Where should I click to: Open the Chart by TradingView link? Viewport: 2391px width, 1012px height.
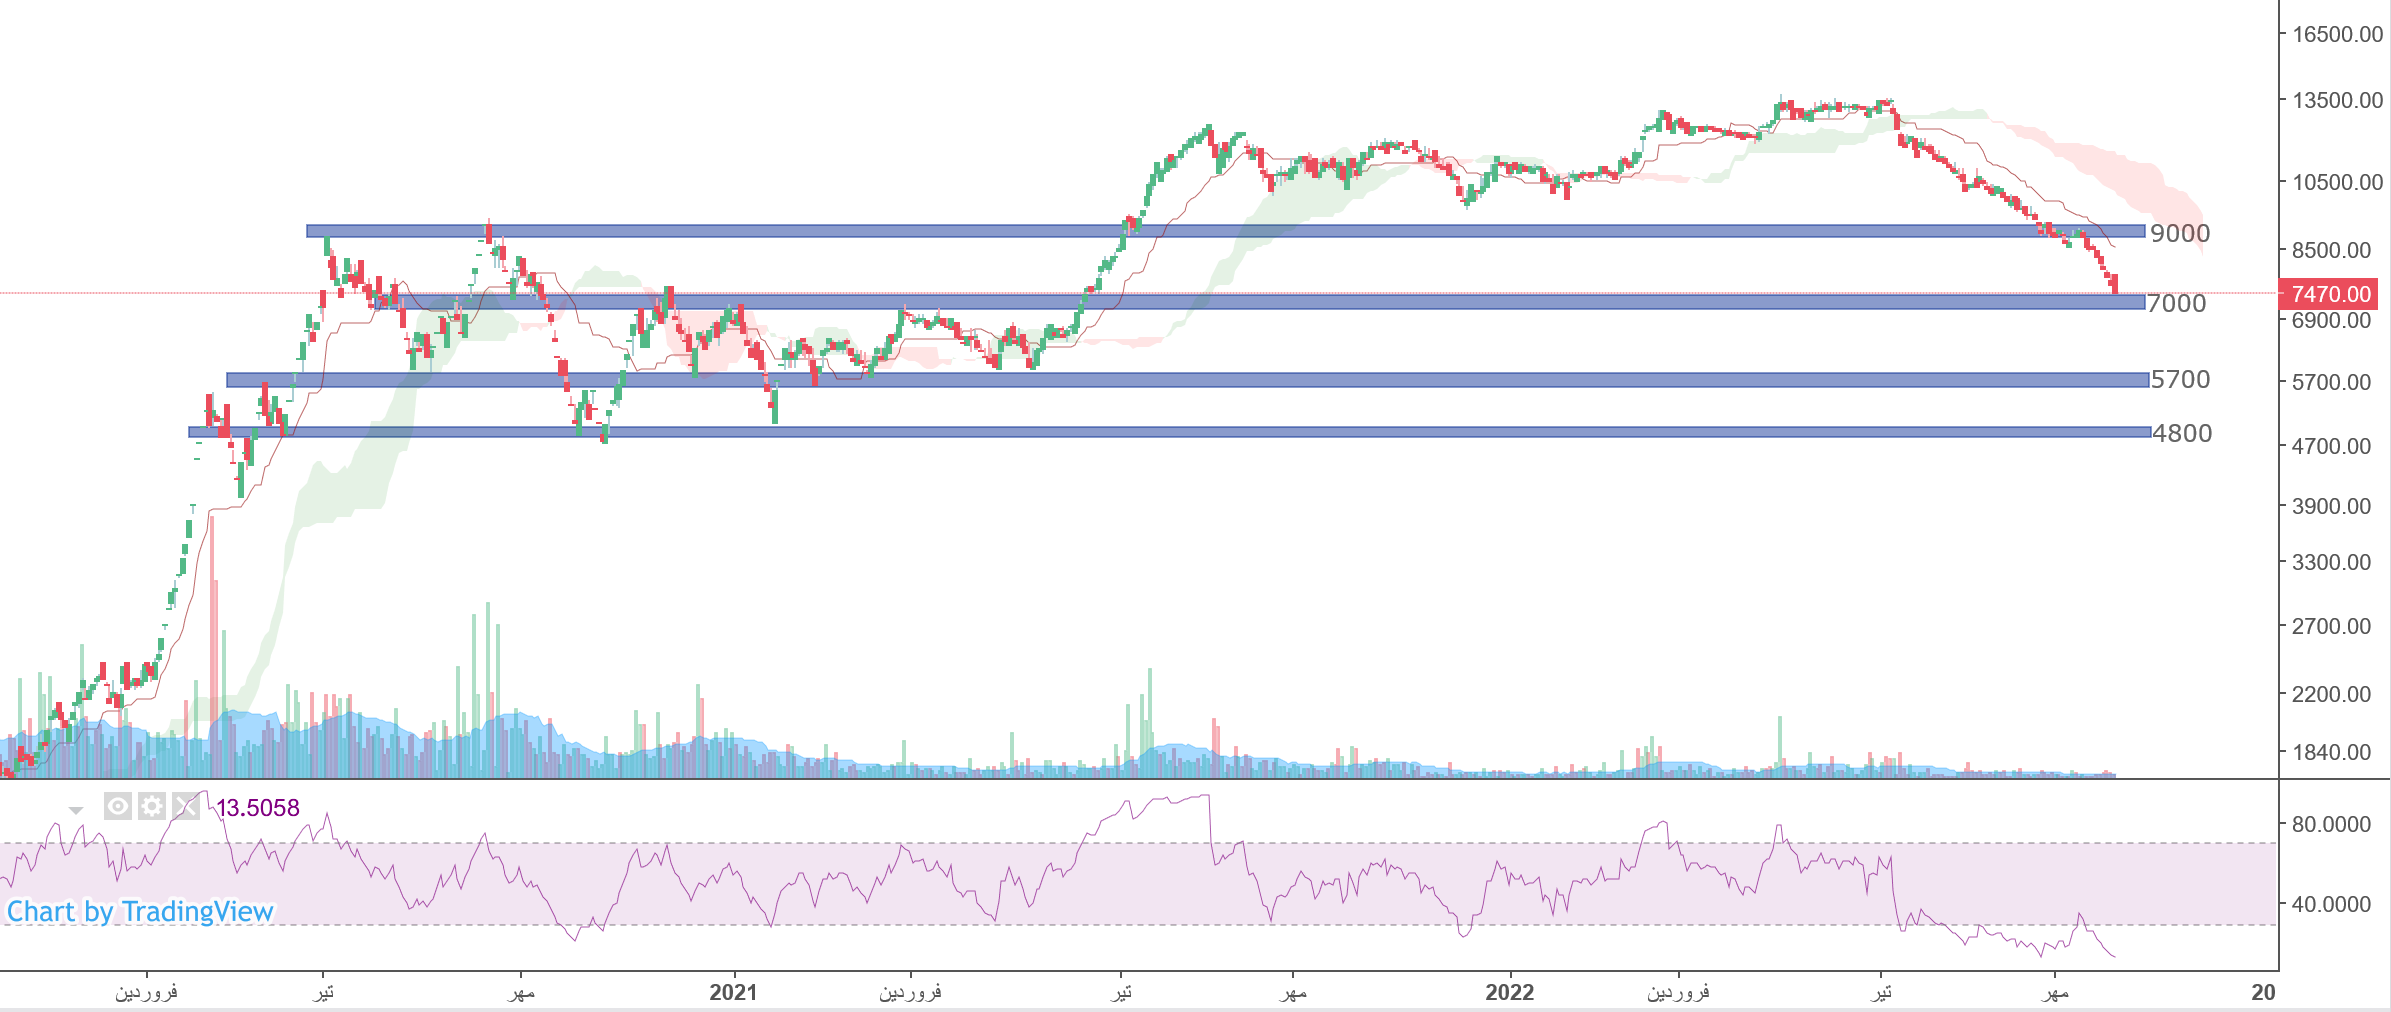click(140, 912)
